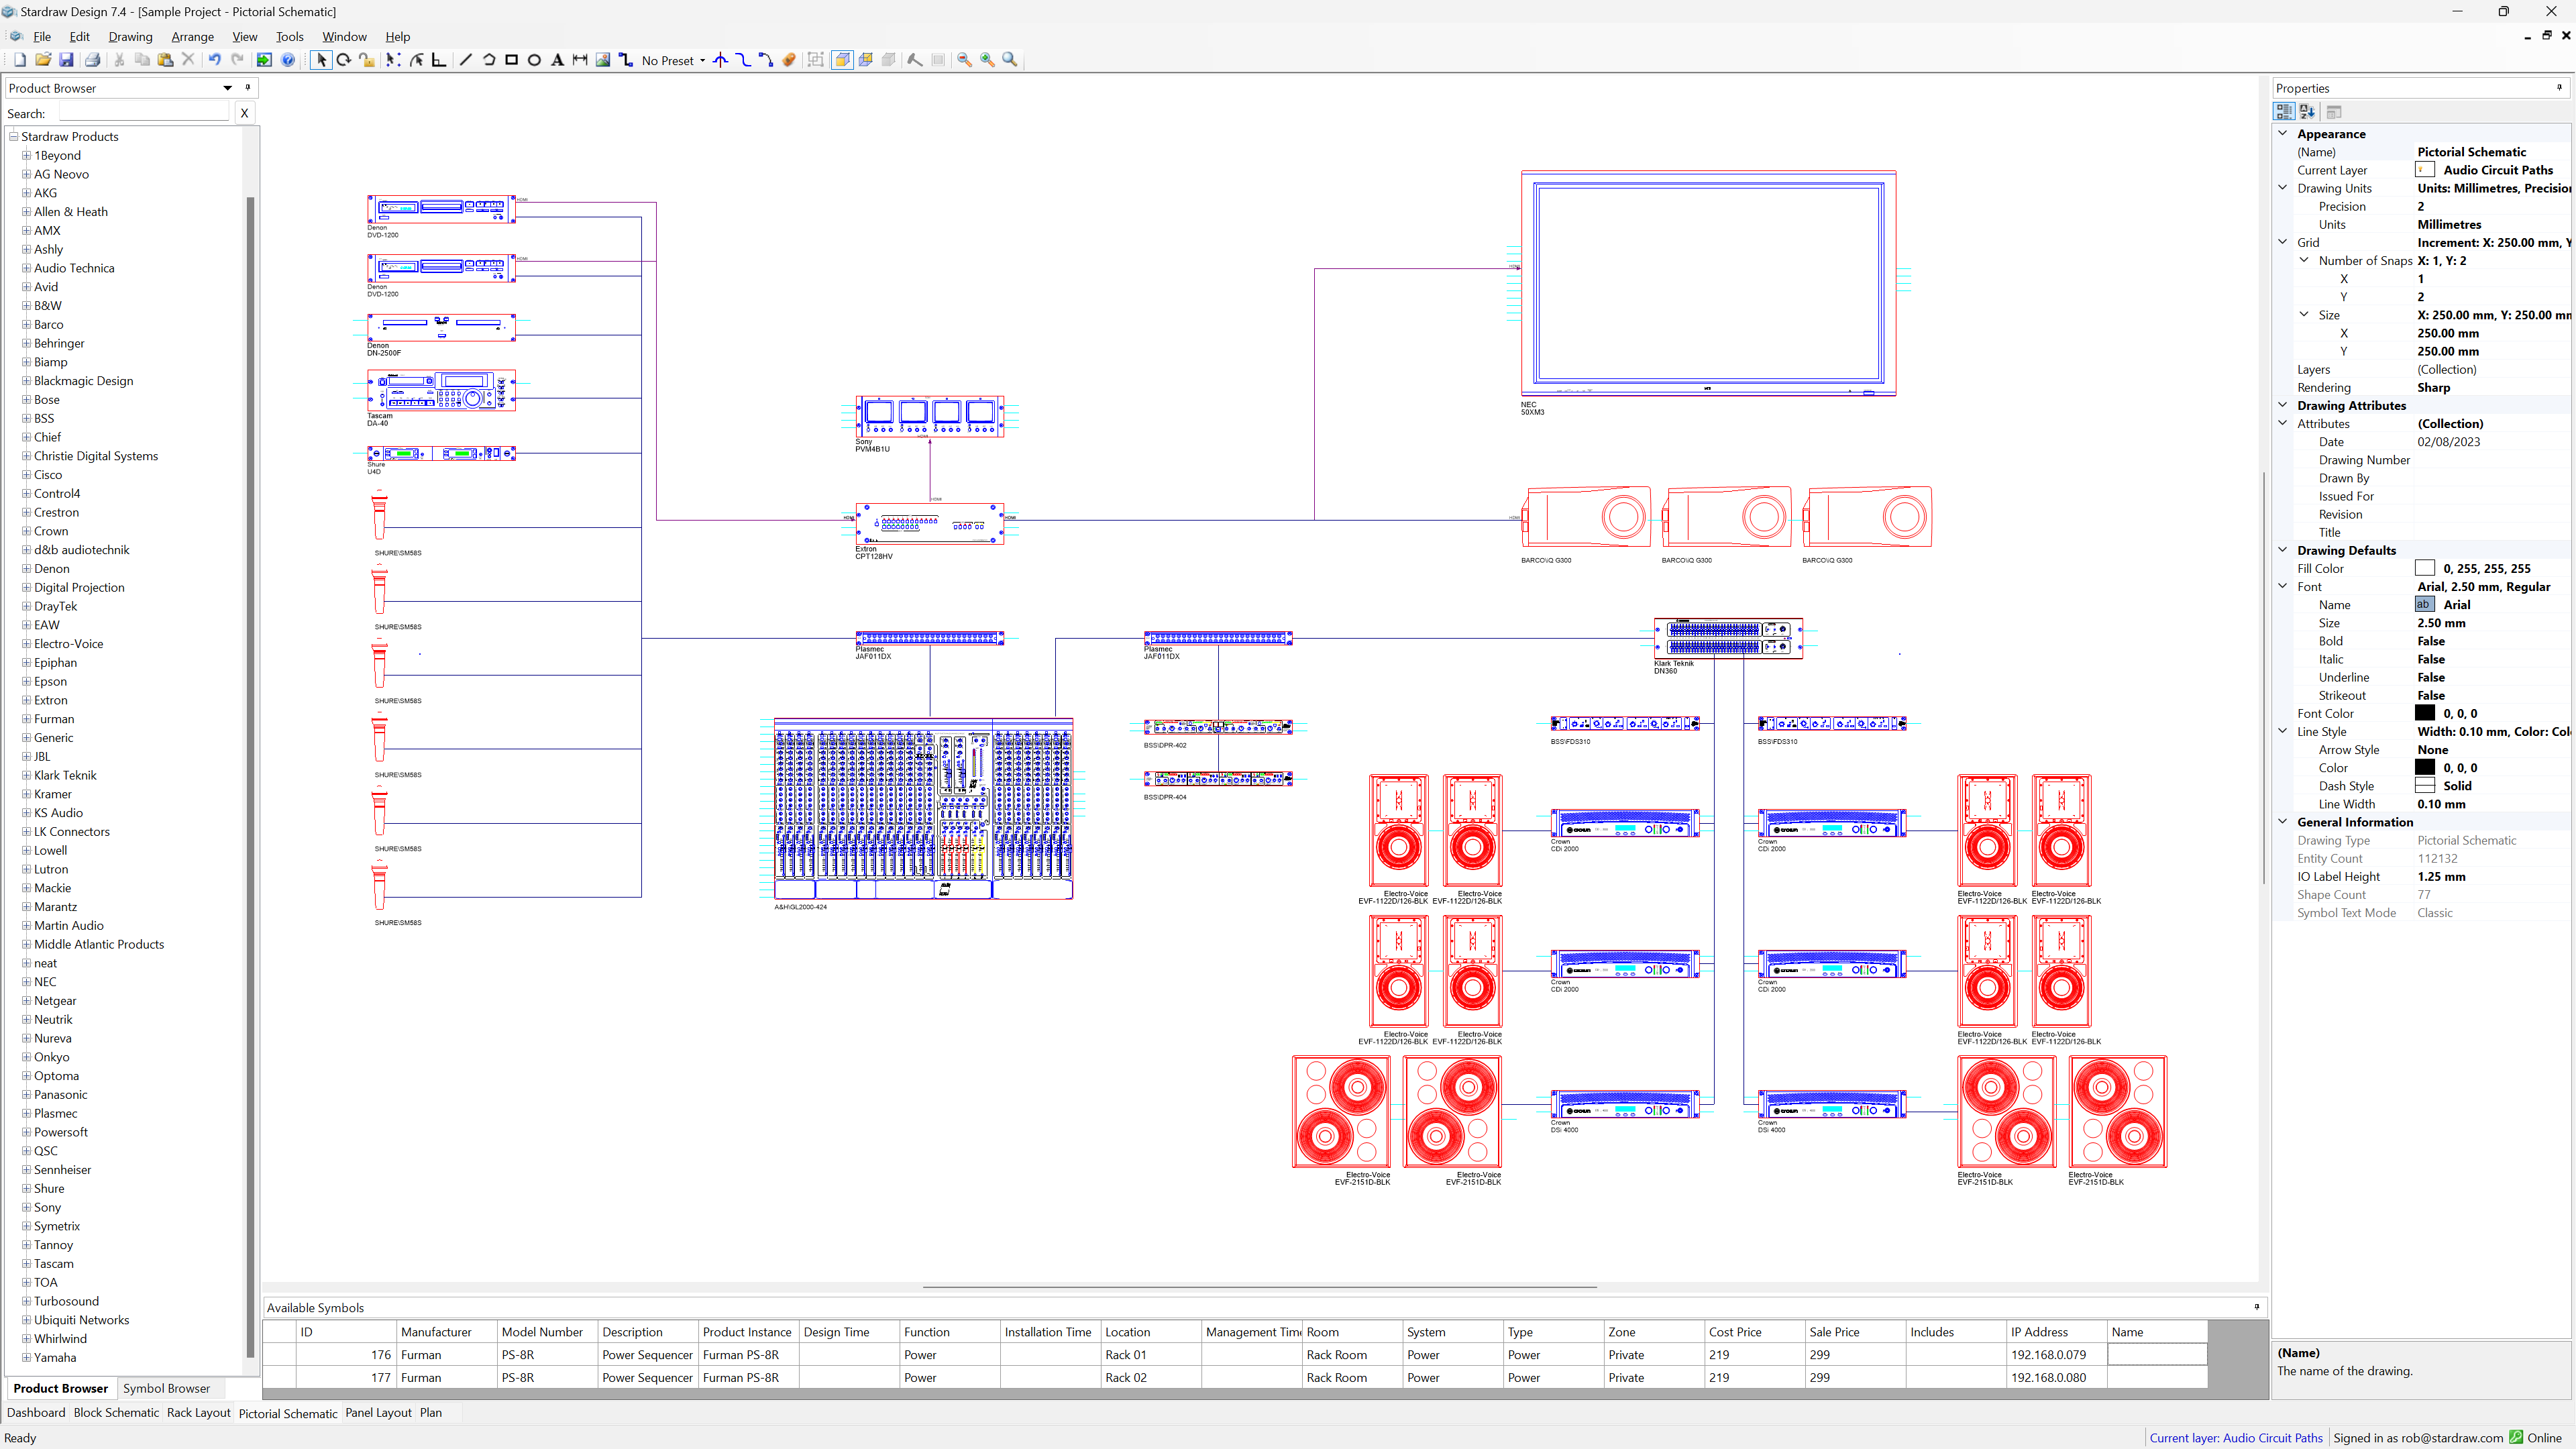Clear search with the X button
The width and height of the screenshot is (2576, 1449).
(244, 113)
